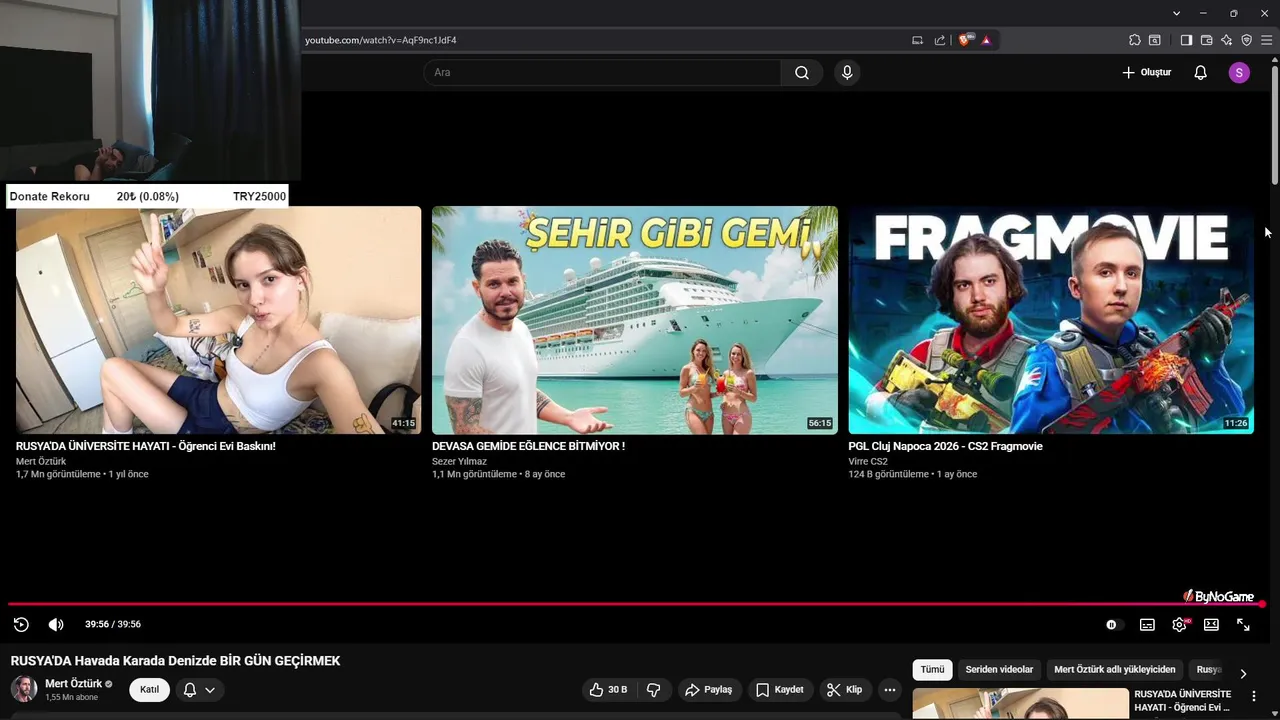This screenshot has width=1280, height=720.
Task: Open Brave Rewards triangle icon
Action: (986, 40)
